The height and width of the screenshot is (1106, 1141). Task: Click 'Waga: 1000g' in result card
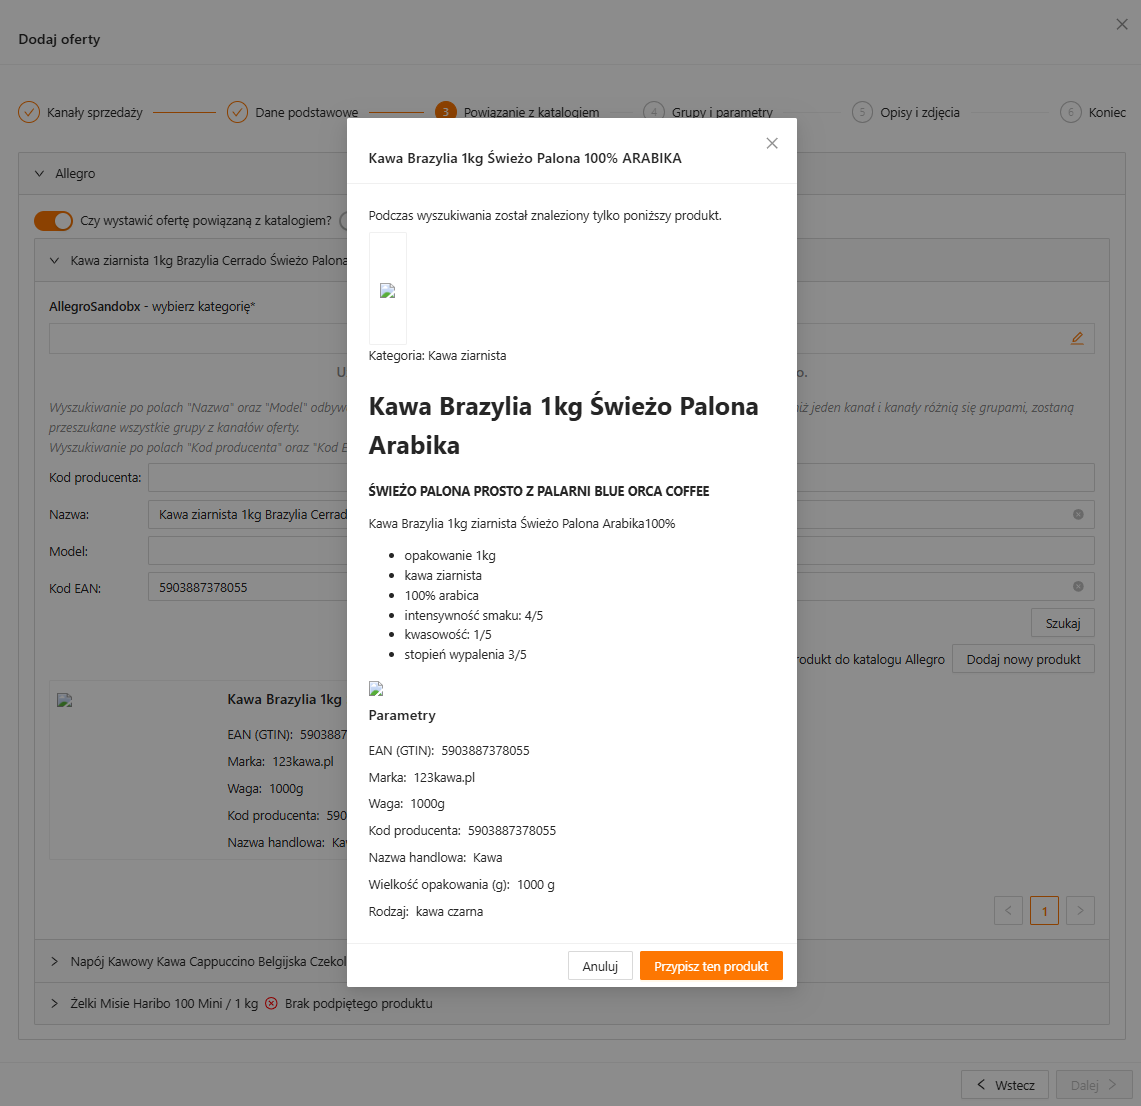coord(265,789)
